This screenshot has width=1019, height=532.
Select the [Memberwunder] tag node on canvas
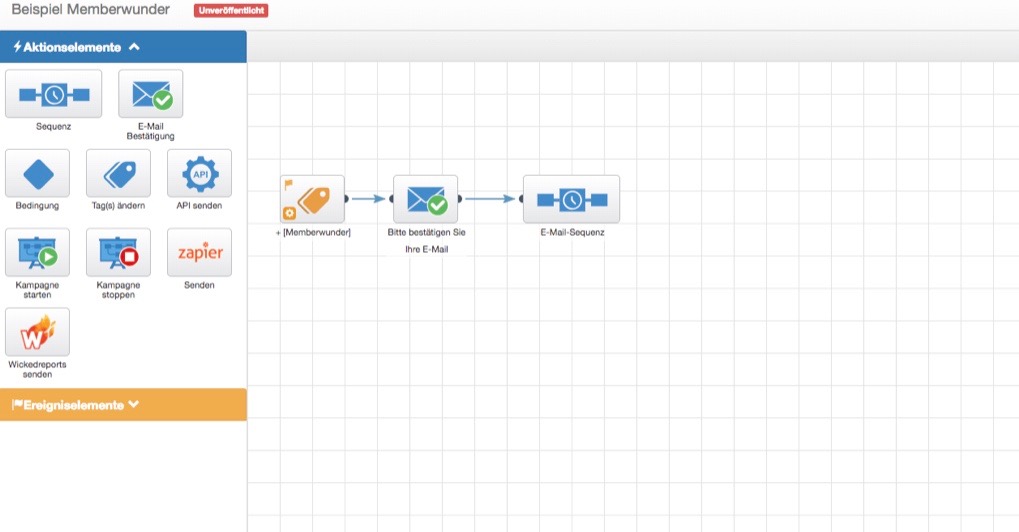(x=312, y=199)
